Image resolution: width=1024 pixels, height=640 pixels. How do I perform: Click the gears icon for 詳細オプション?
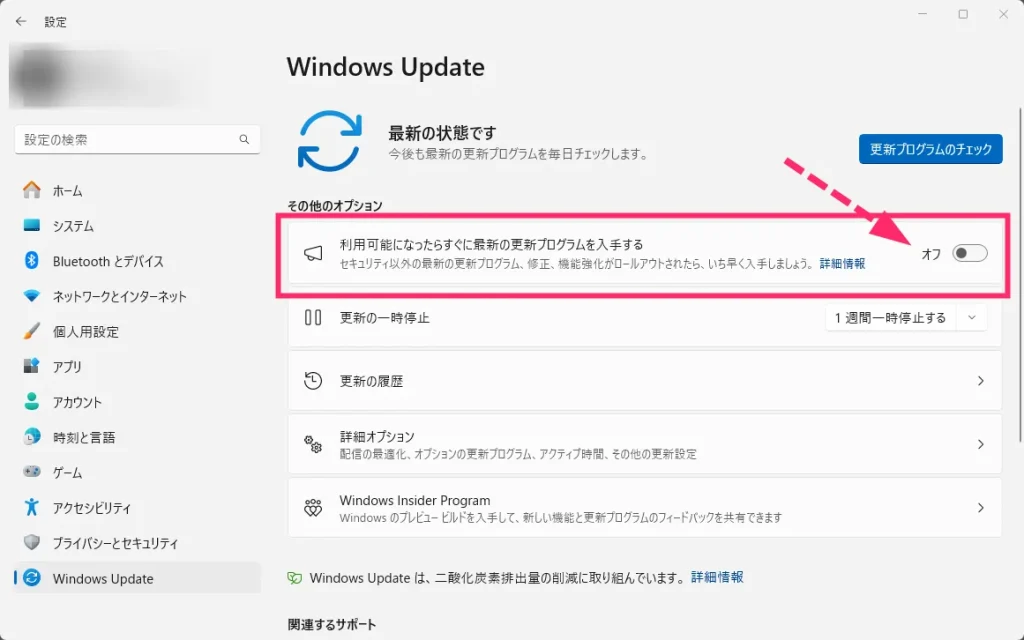coord(313,444)
